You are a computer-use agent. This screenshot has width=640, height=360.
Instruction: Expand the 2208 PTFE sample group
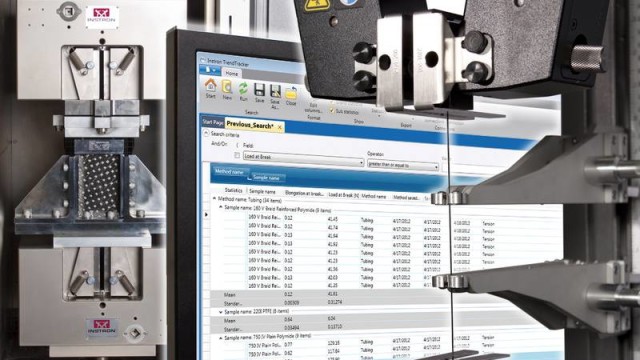click(x=221, y=312)
